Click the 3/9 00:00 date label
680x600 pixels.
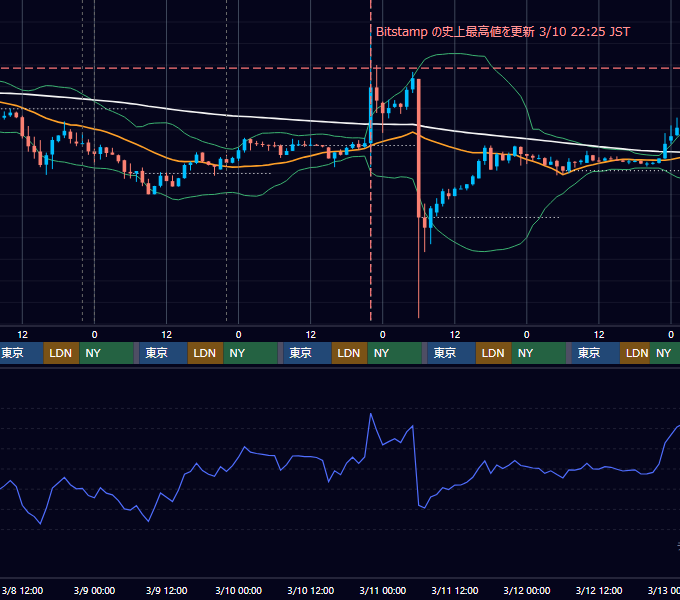[x=94, y=590]
